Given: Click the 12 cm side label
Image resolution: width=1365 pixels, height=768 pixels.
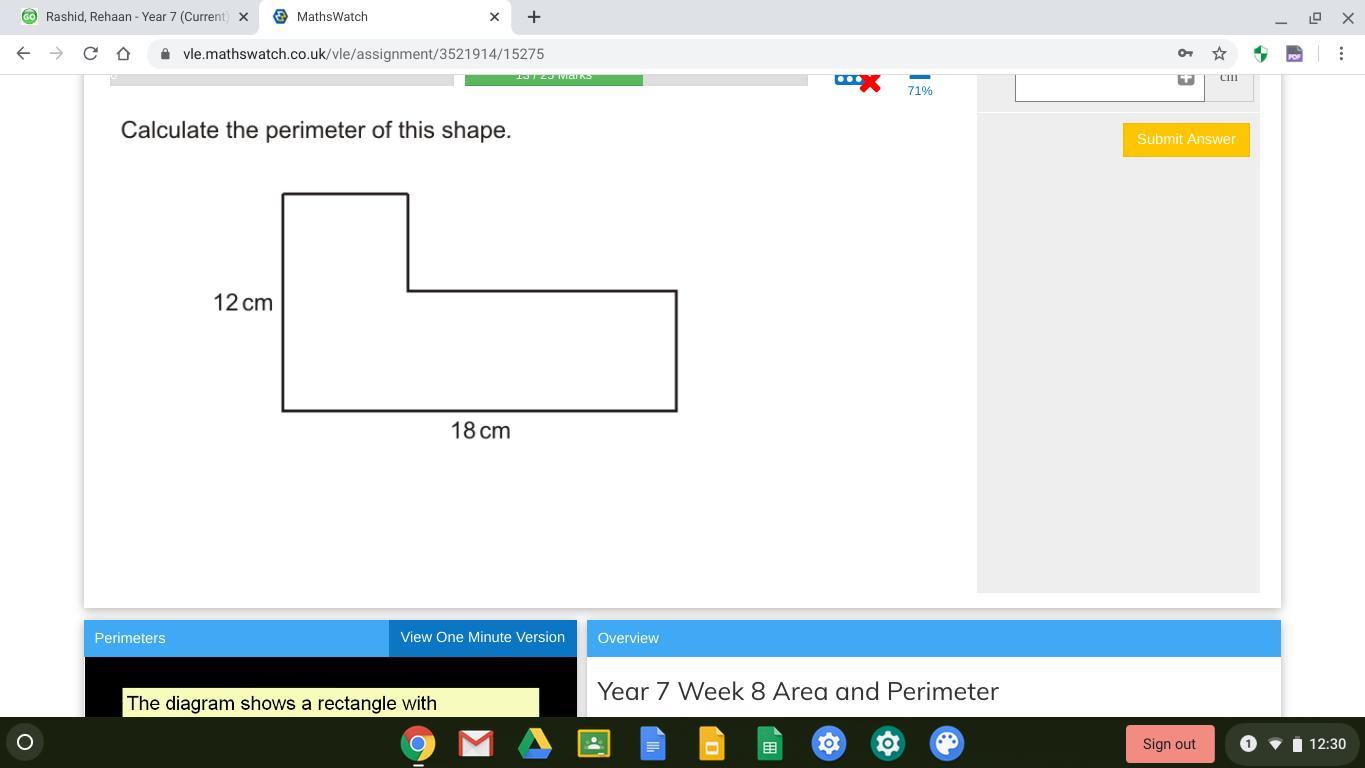Looking at the screenshot, I should tap(243, 303).
